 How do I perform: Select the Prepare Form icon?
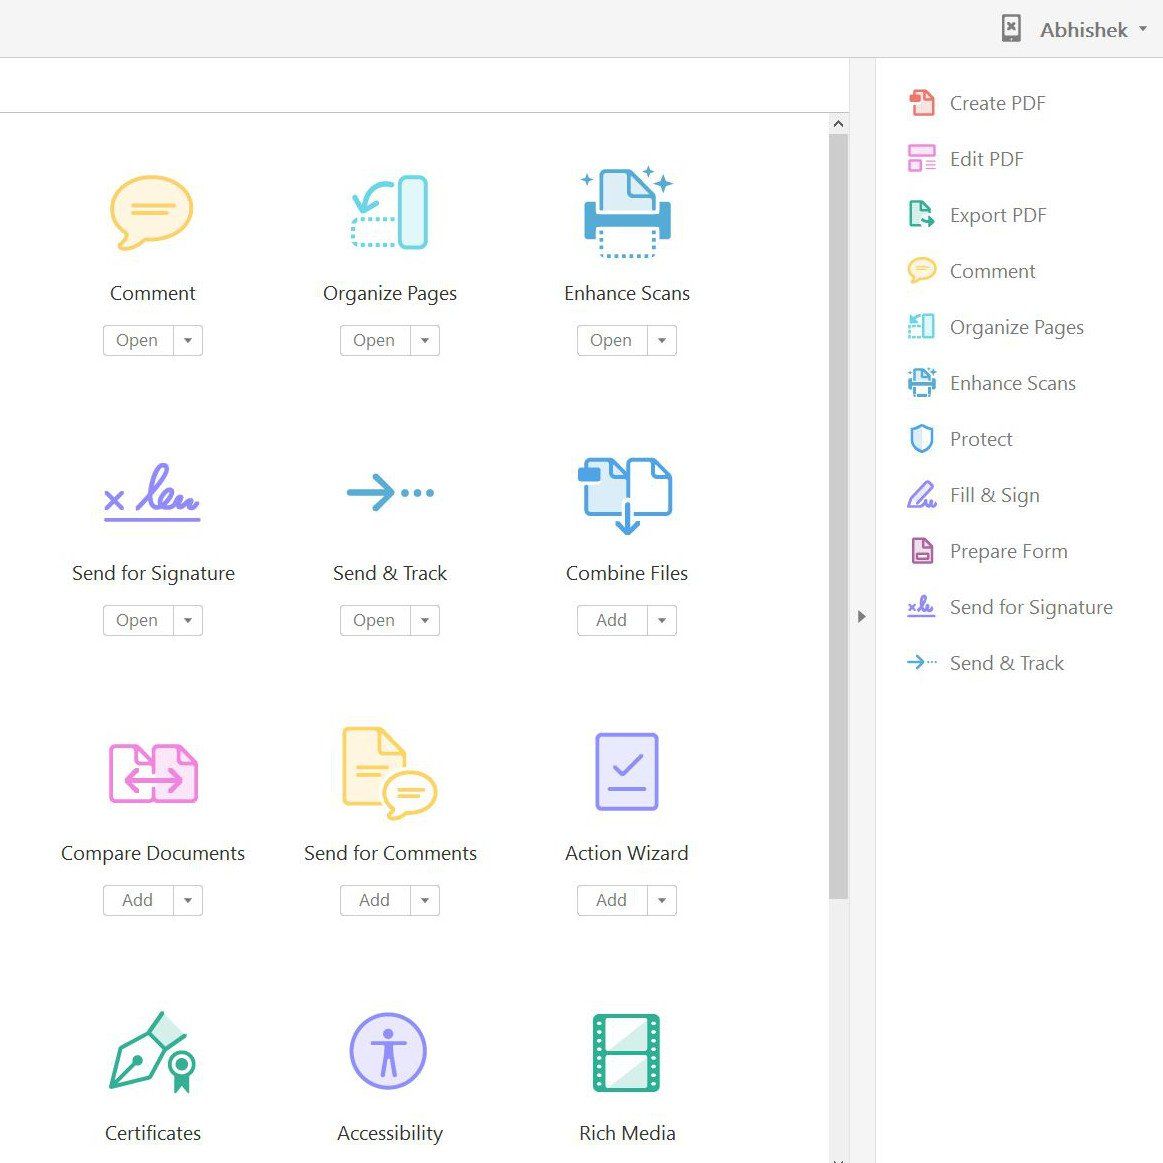pos(921,550)
